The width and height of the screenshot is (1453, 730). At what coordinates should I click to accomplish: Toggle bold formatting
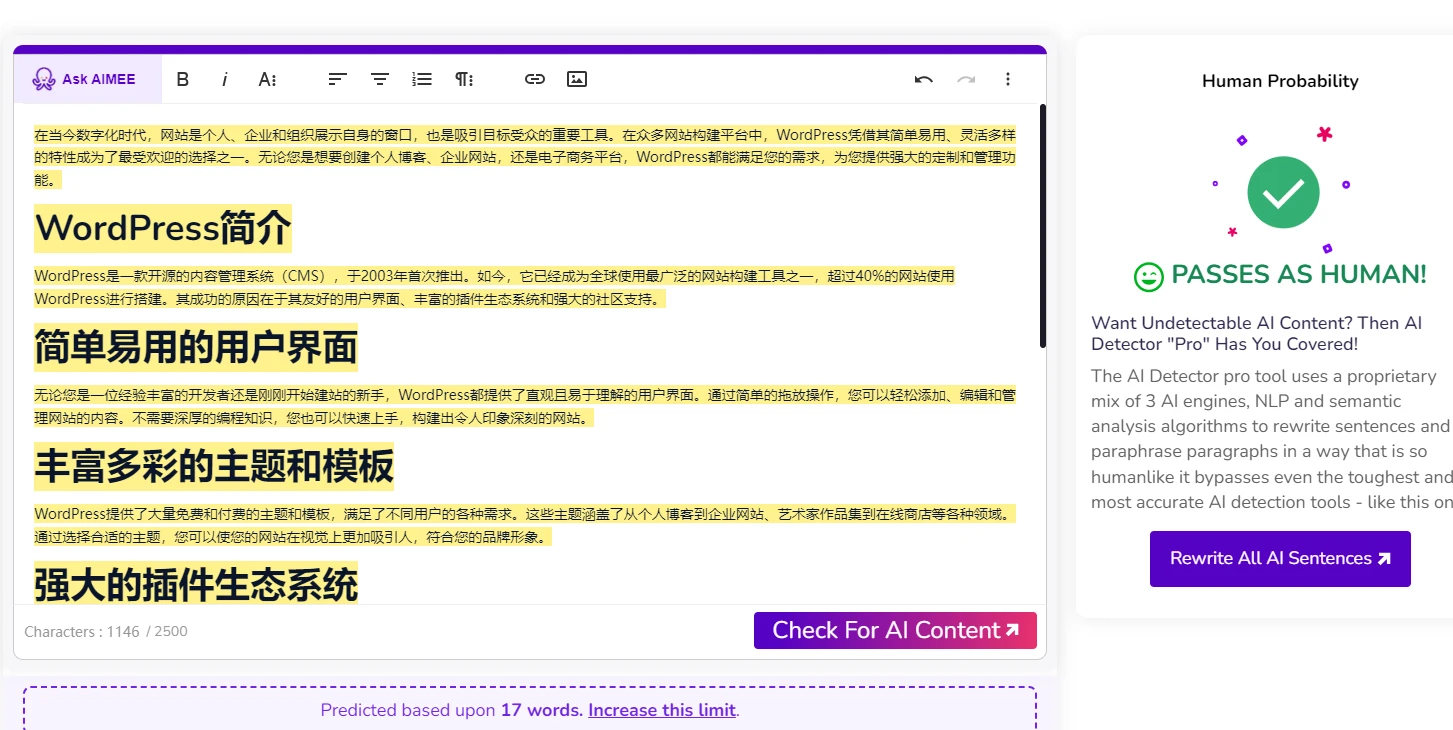[x=183, y=79]
